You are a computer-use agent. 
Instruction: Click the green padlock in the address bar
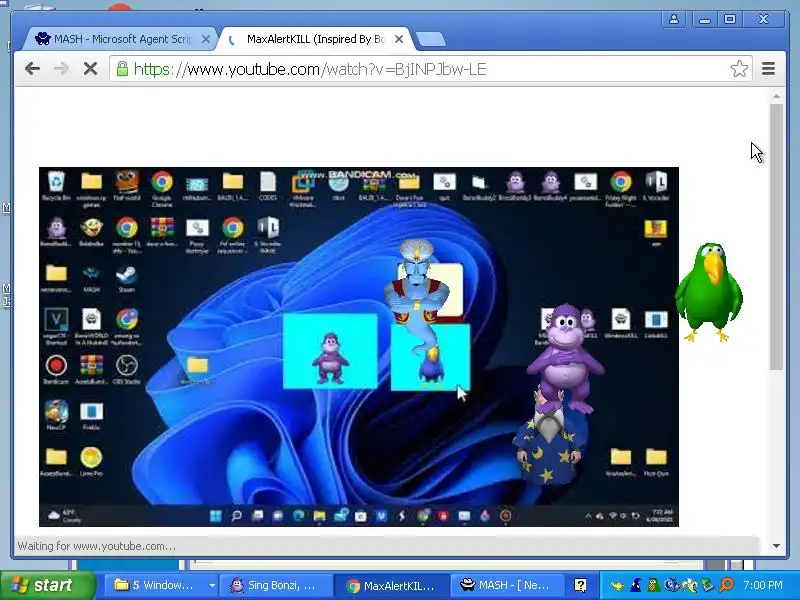pos(122,68)
